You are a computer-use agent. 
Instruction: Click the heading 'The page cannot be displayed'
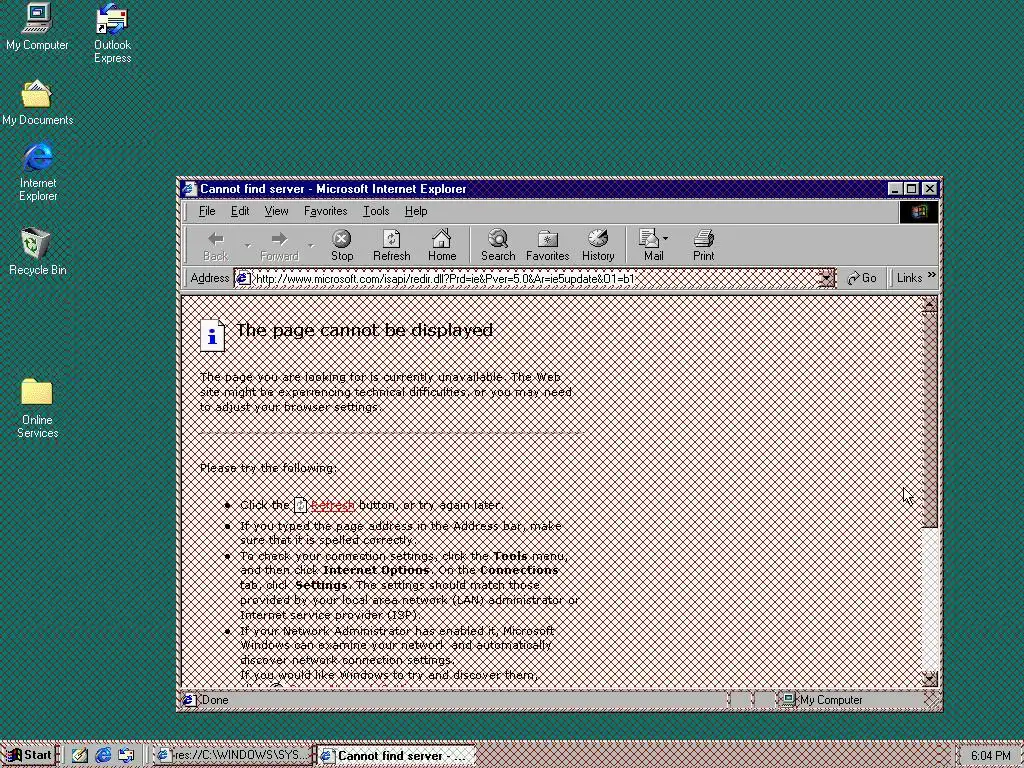coord(364,330)
